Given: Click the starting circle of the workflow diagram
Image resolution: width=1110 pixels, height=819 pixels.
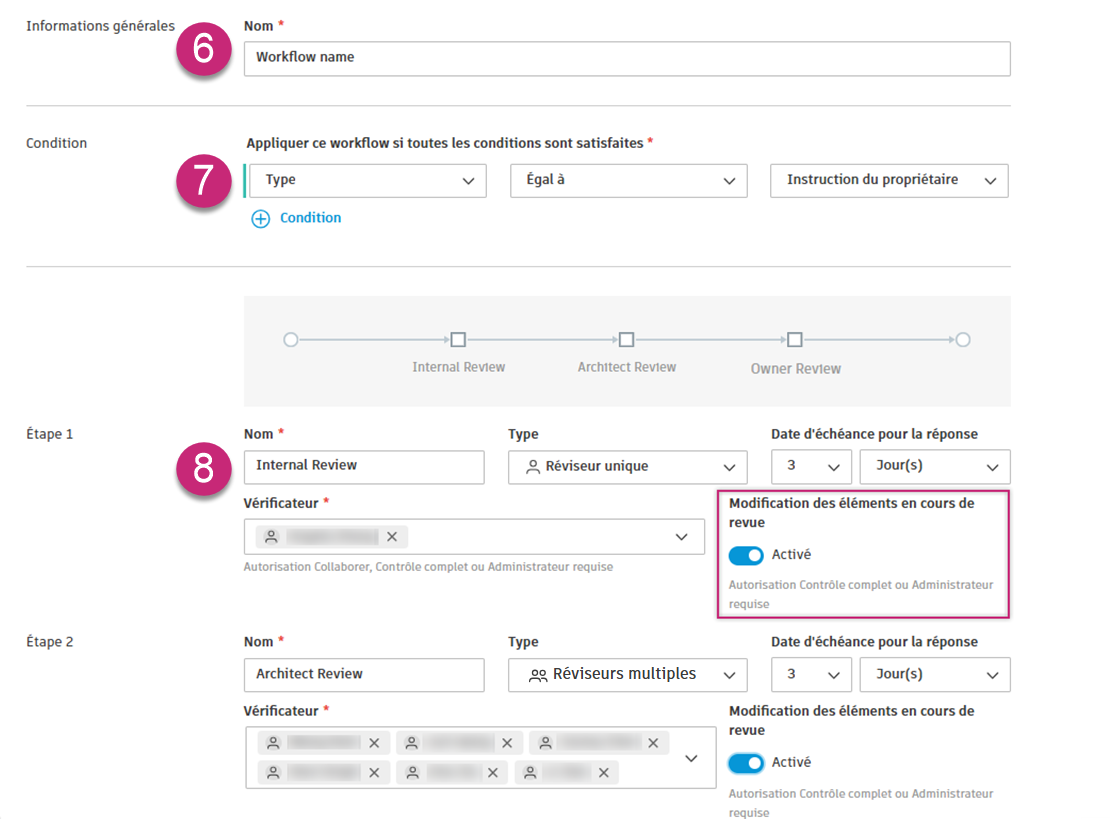Looking at the screenshot, I should [290, 339].
